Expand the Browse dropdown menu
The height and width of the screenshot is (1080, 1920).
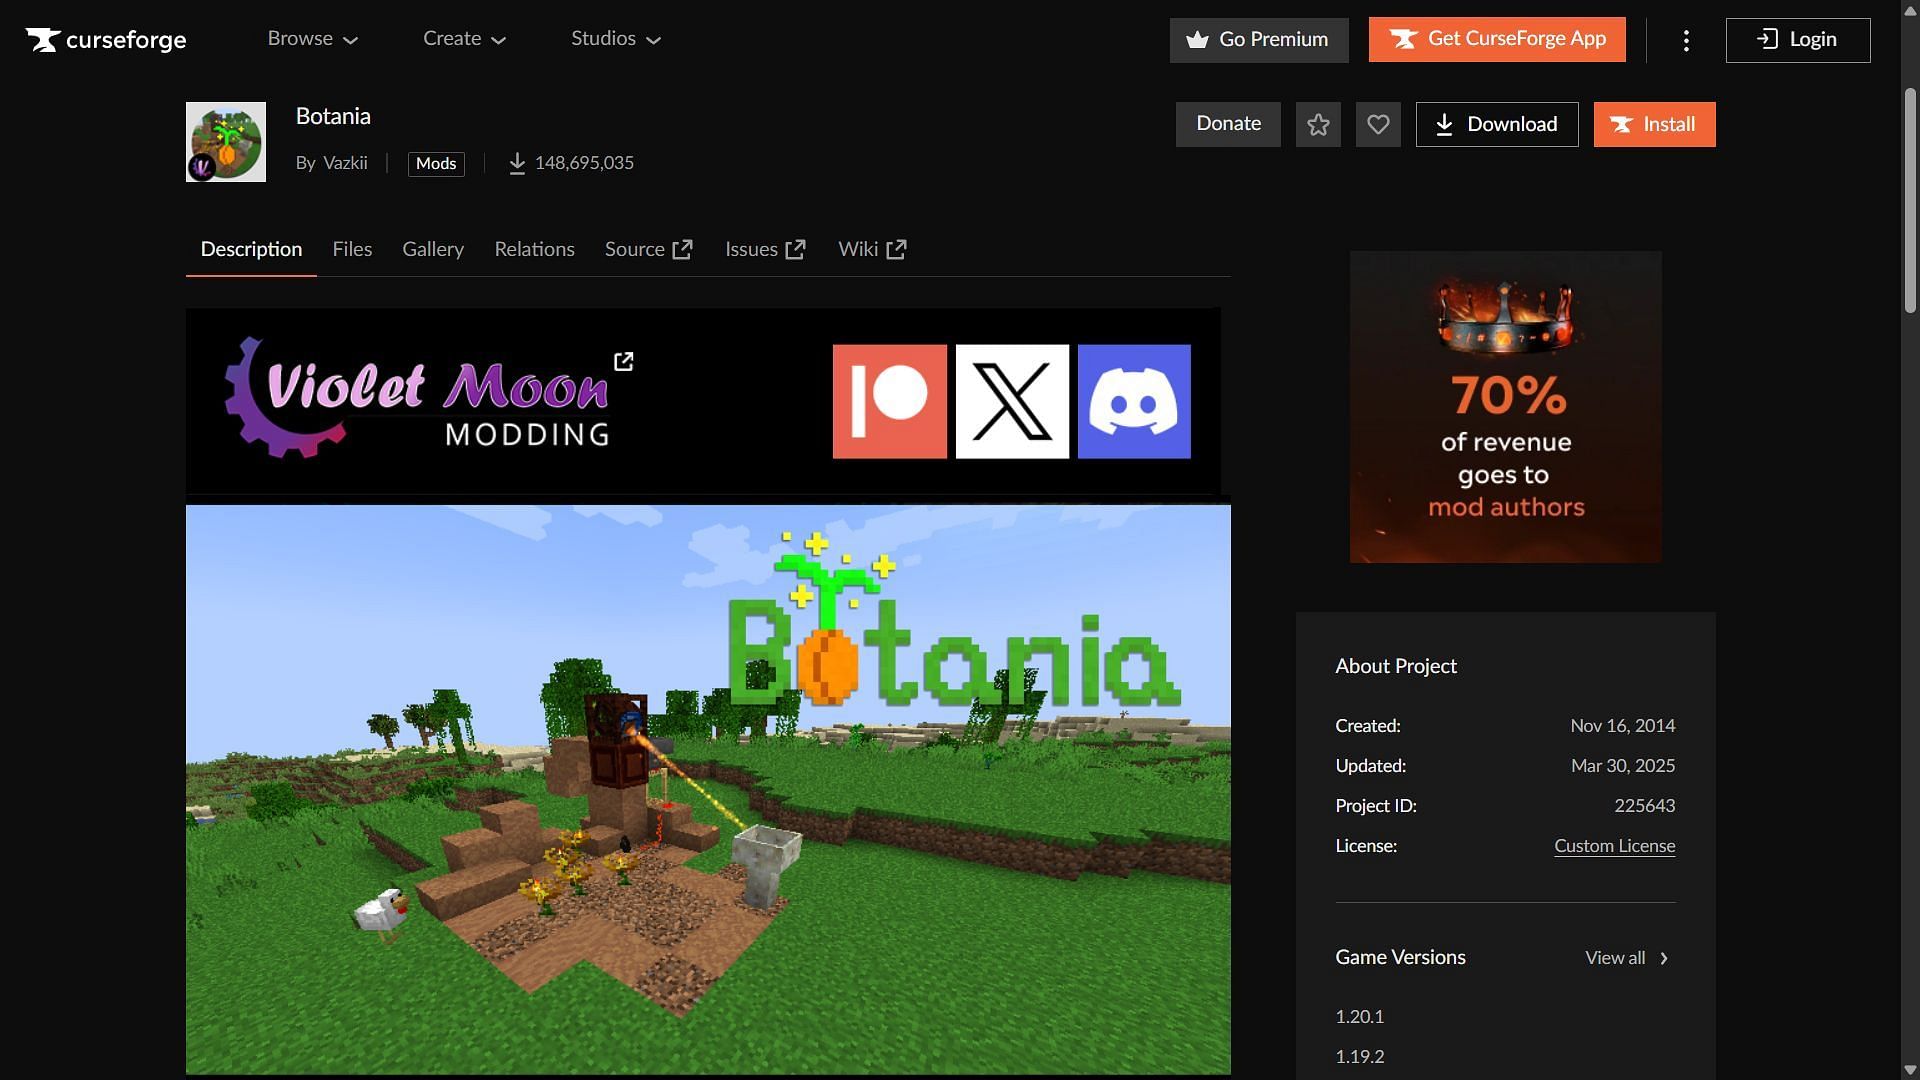click(312, 39)
